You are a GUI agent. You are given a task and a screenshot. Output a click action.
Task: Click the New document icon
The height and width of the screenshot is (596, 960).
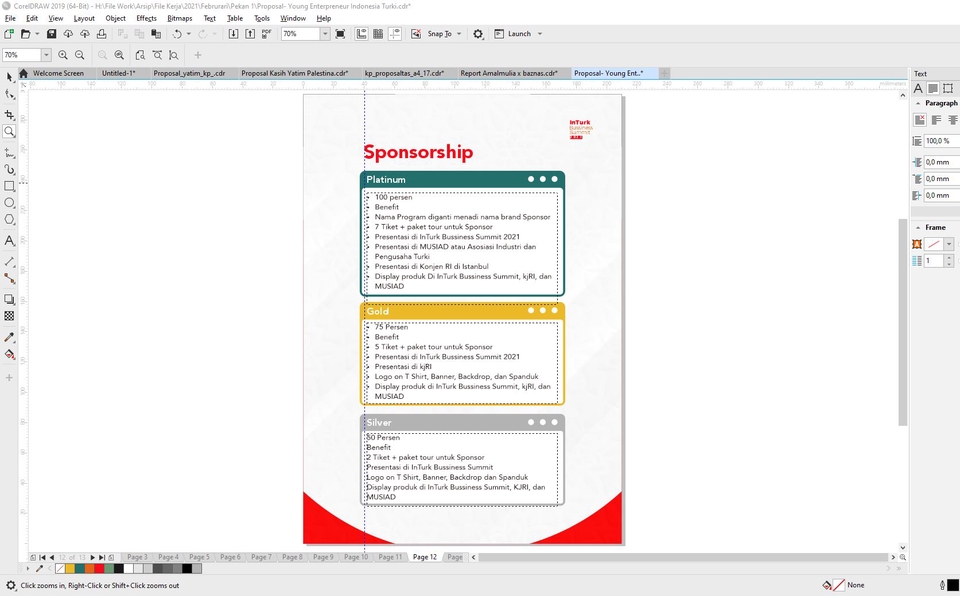(9, 34)
